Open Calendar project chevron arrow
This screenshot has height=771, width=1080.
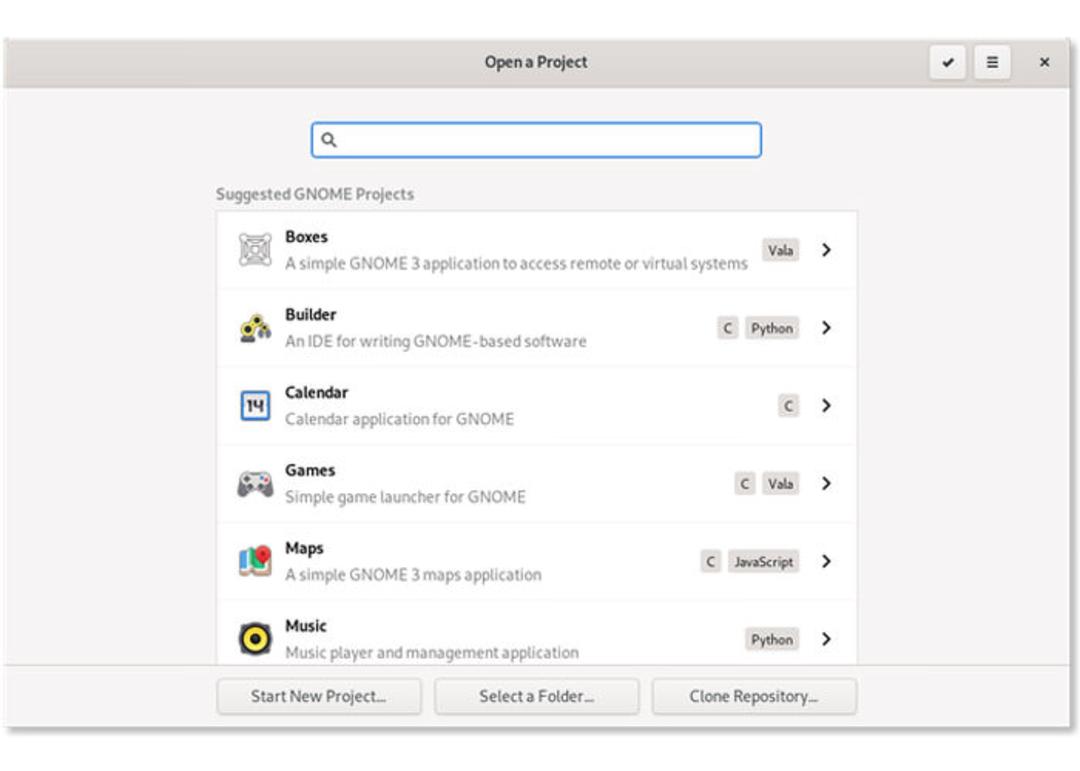click(827, 406)
